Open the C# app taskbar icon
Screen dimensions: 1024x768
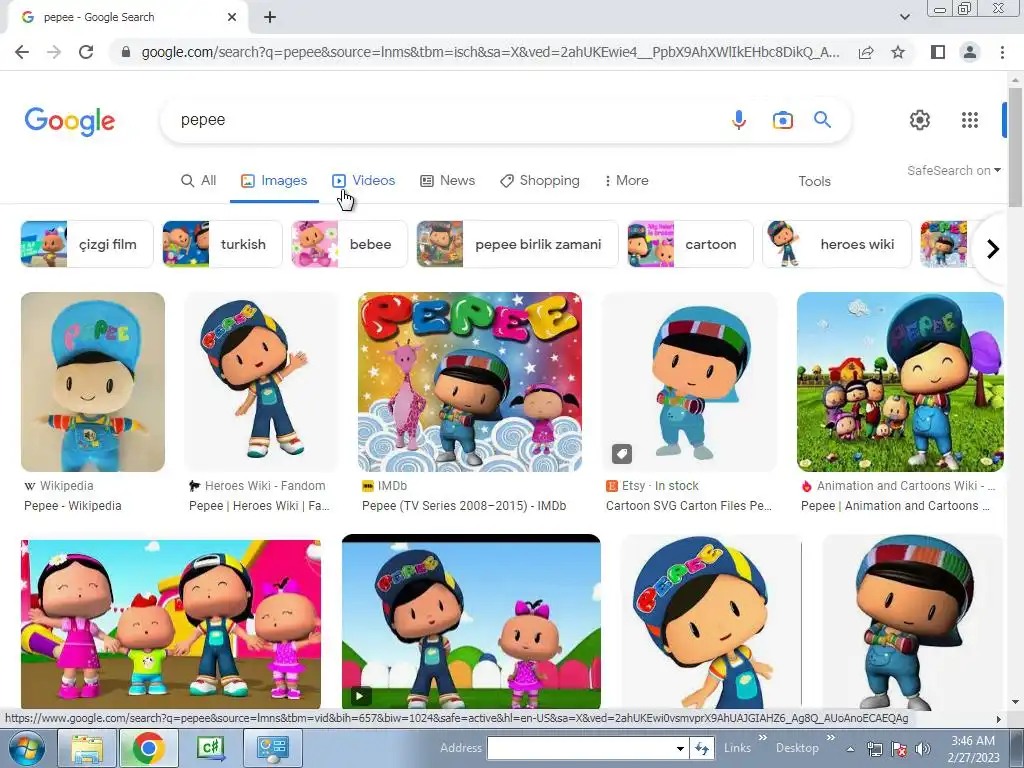click(x=210, y=748)
